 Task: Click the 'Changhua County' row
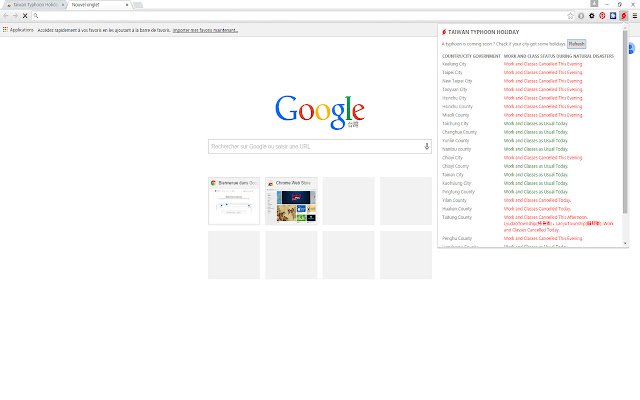(x=529, y=132)
